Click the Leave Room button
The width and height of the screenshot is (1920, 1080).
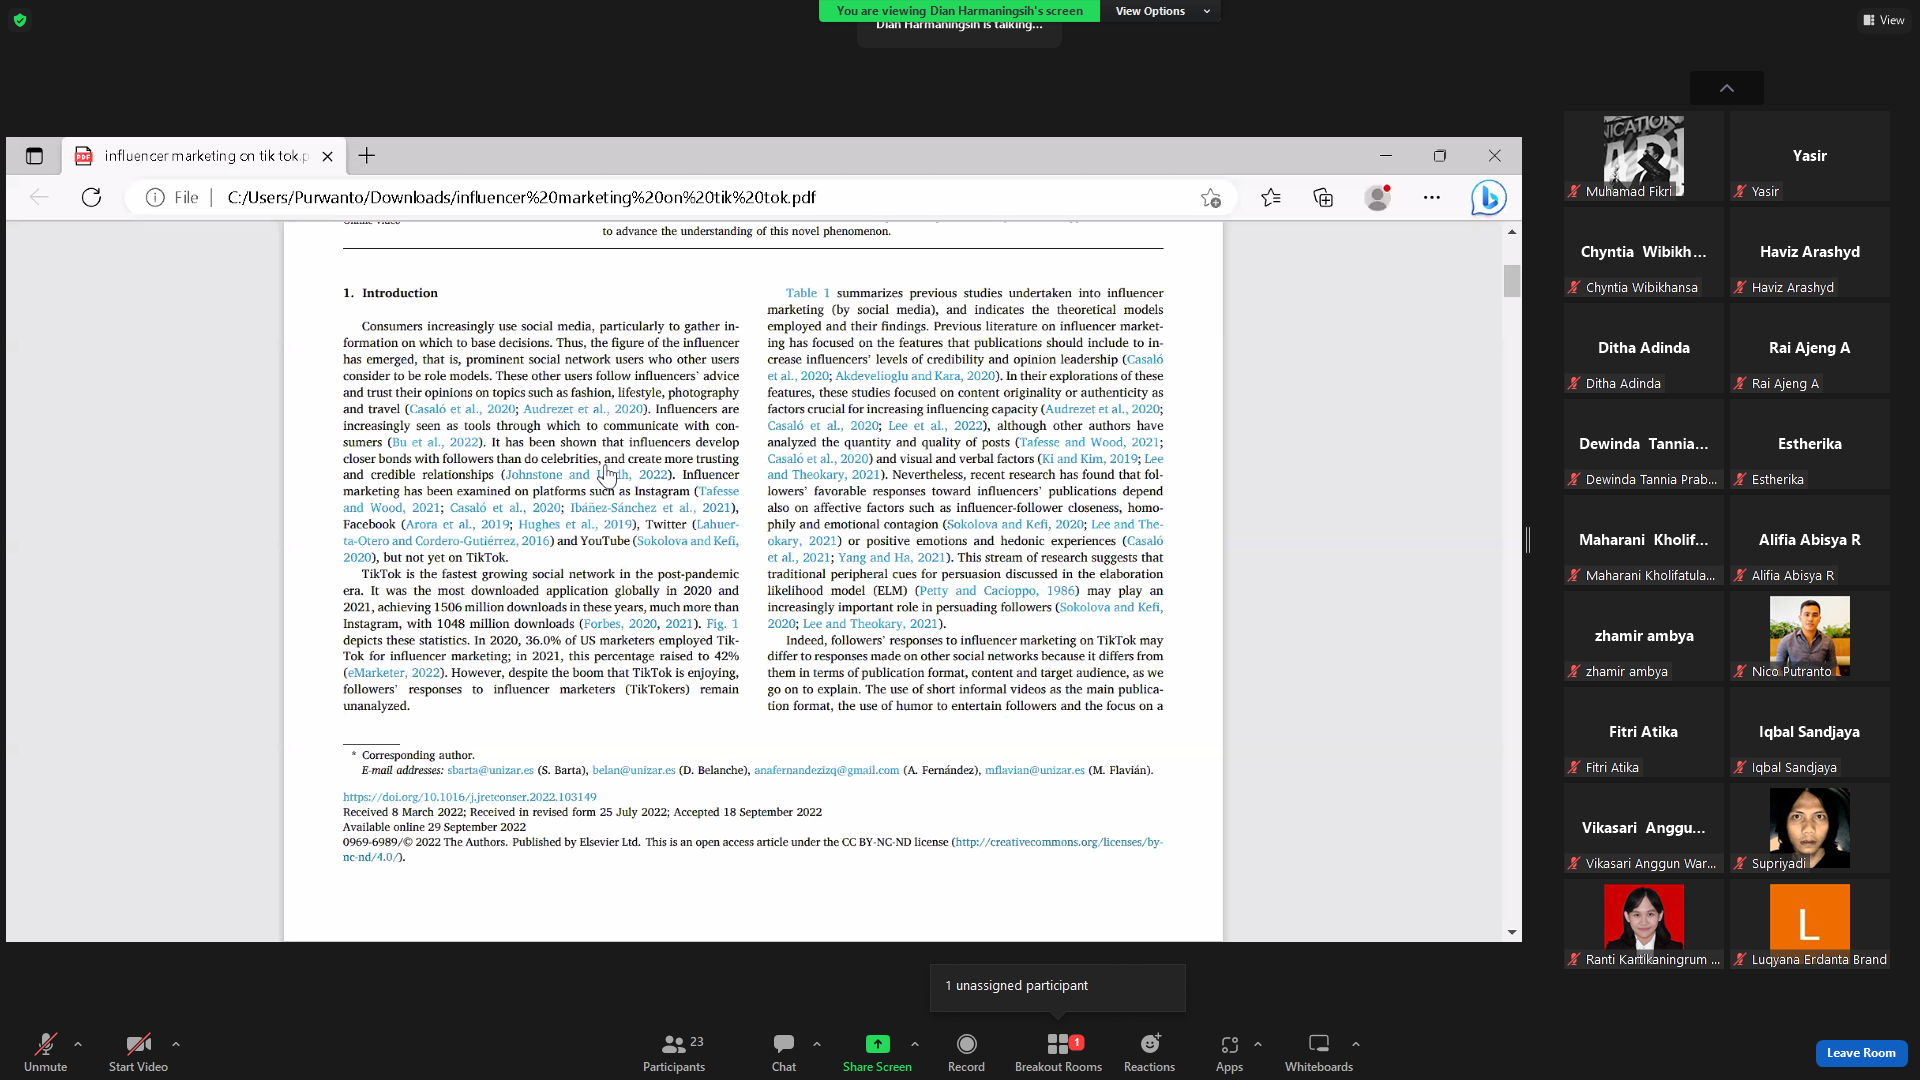1861,1053
